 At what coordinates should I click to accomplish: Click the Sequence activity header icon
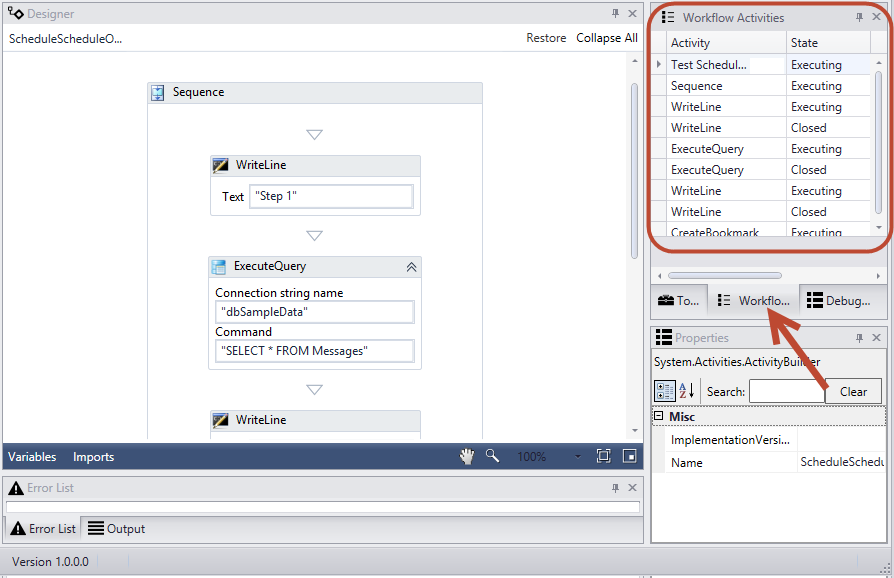157,92
